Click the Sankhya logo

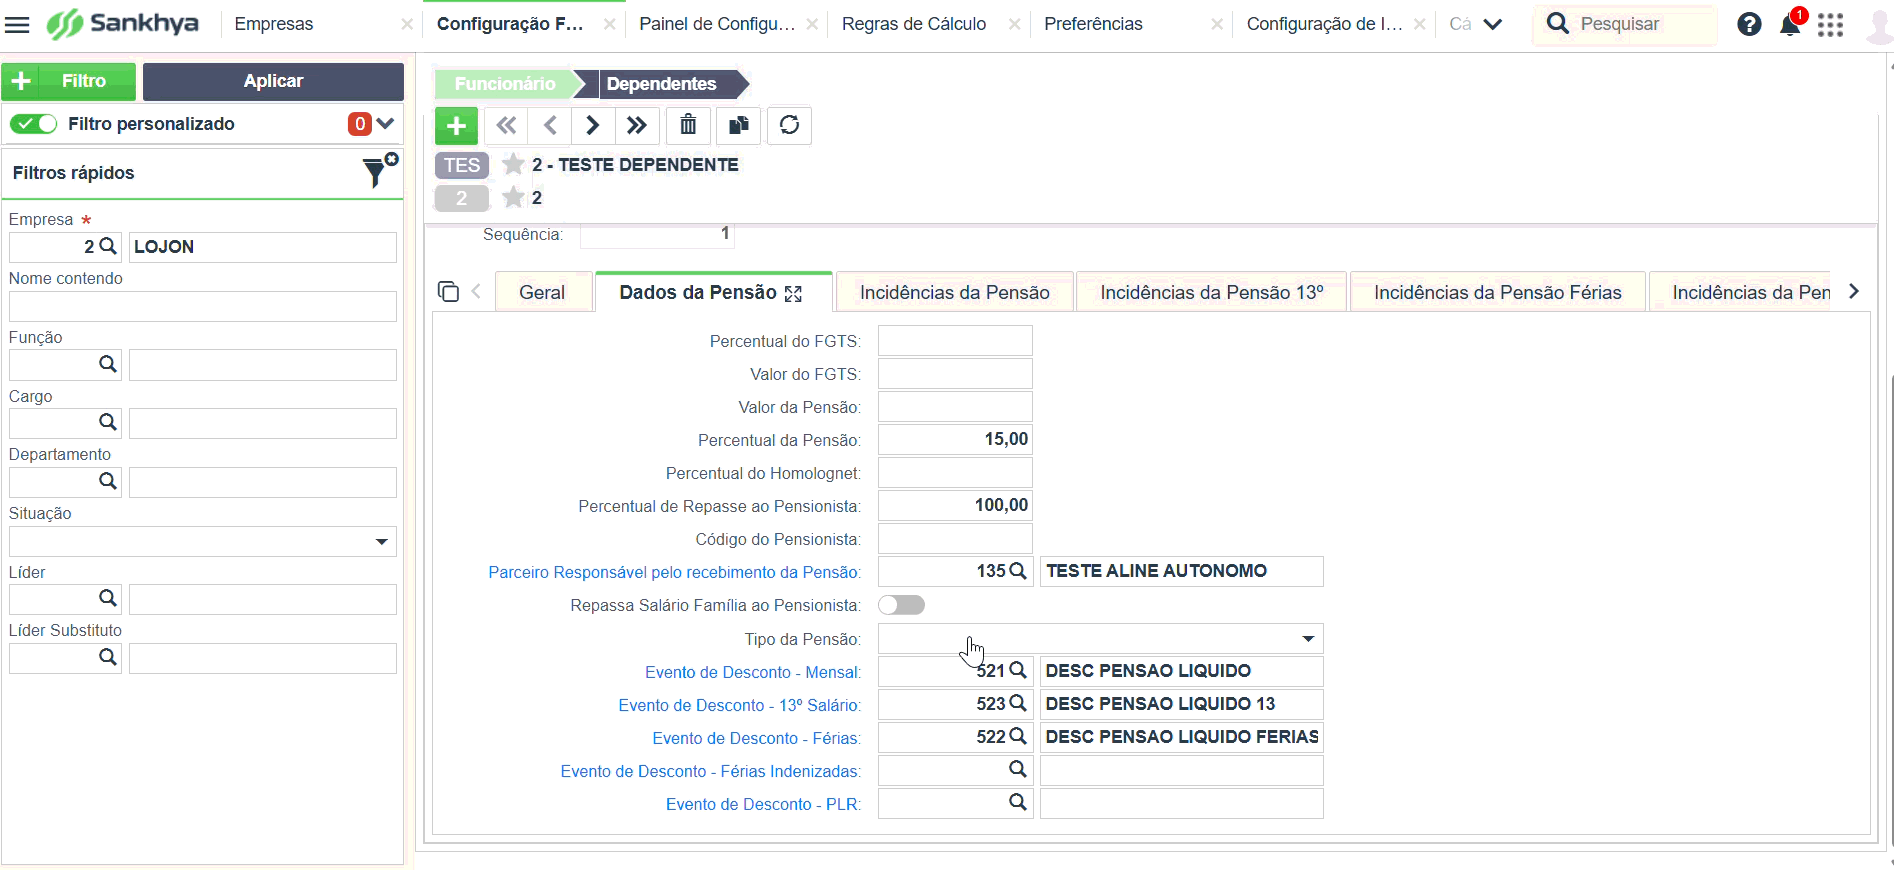click(x=123, y=23)
